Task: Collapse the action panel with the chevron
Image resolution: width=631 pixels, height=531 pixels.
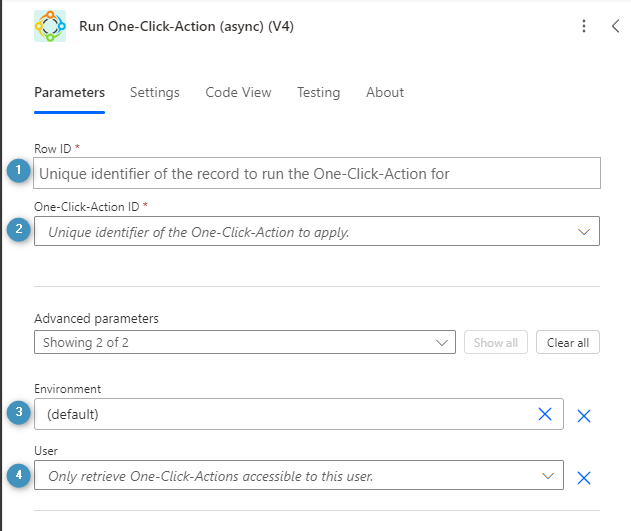Action: (x=615, y=26)
